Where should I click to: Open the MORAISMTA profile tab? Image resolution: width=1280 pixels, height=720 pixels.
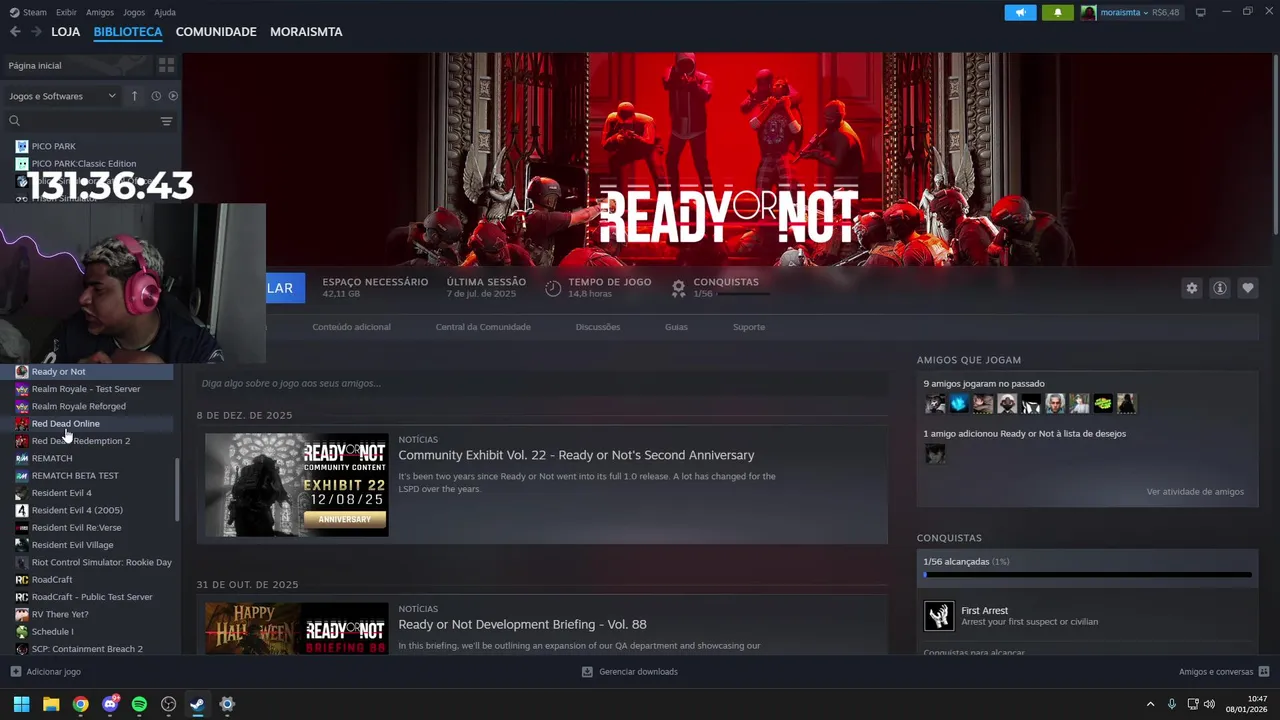click(306, 32)
